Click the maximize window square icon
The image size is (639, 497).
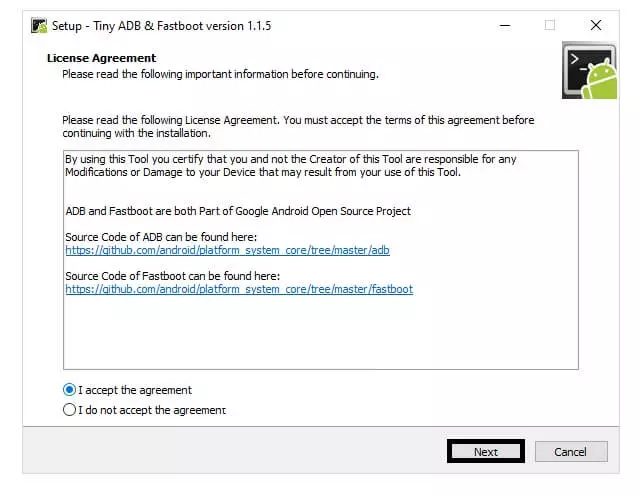pos(549,25)
